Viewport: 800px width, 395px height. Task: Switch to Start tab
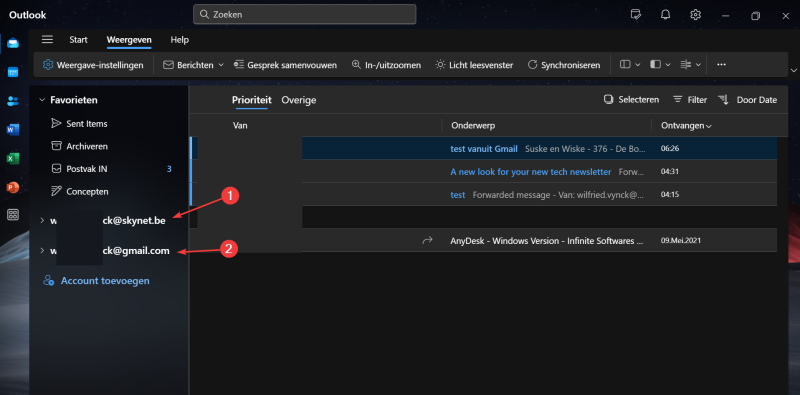[78, 40]
